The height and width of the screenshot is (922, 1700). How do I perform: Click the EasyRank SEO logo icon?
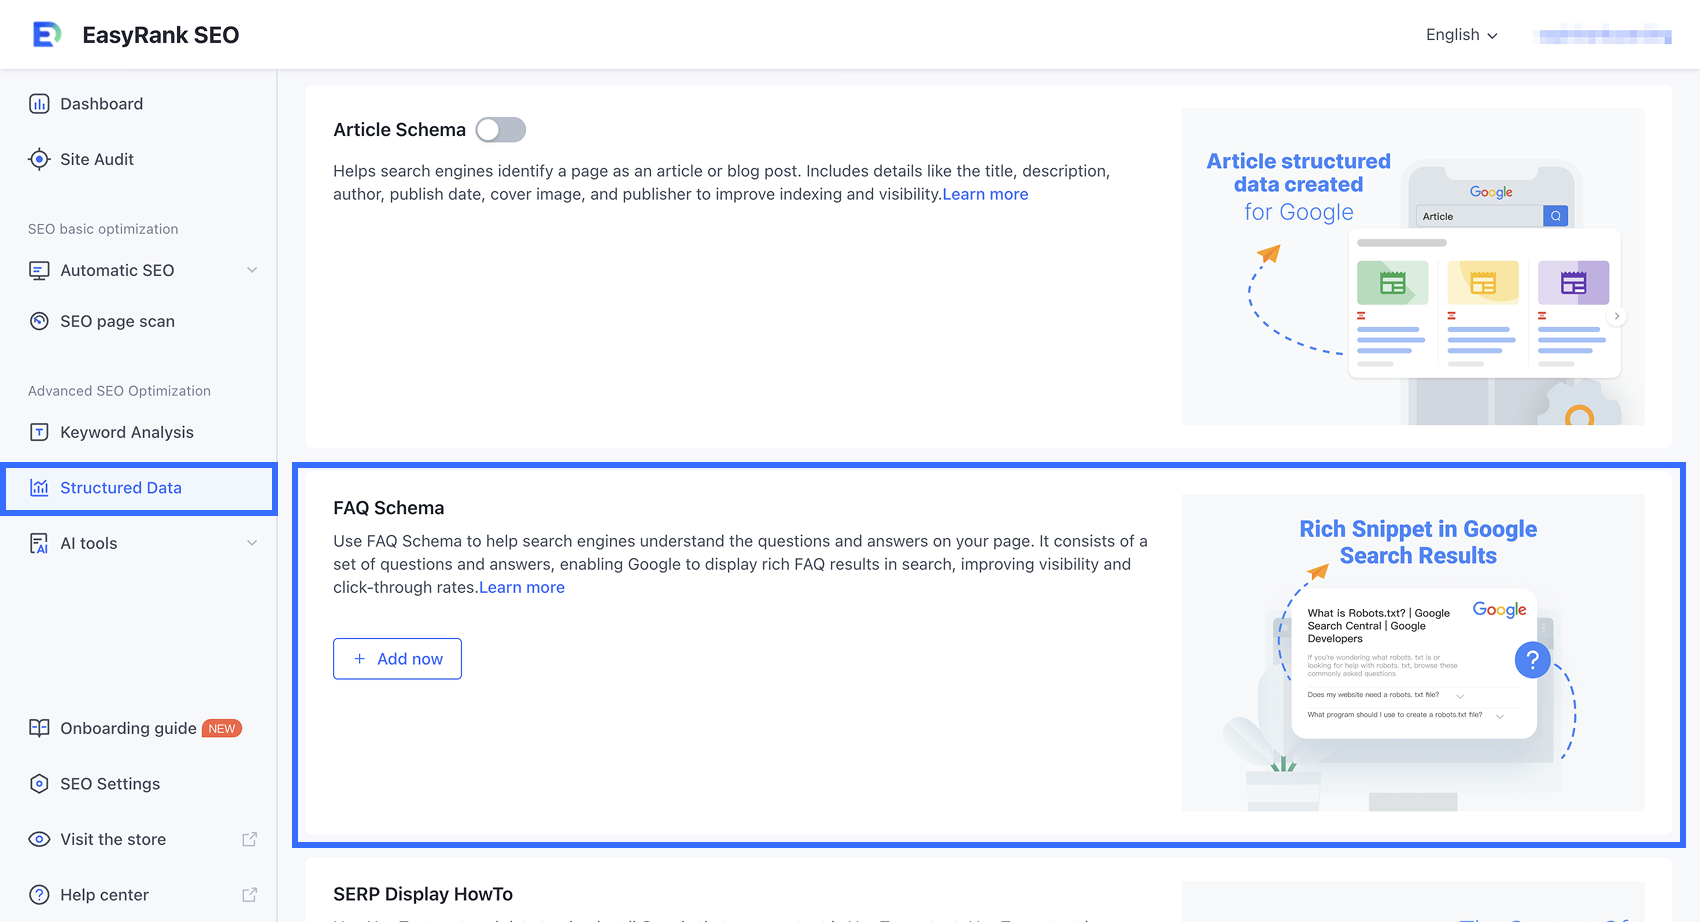[x=46, y=35]
